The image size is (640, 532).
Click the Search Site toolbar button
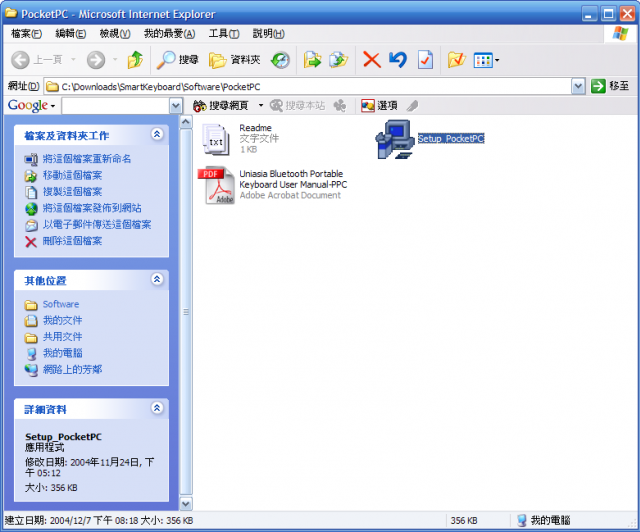point(298,106)
